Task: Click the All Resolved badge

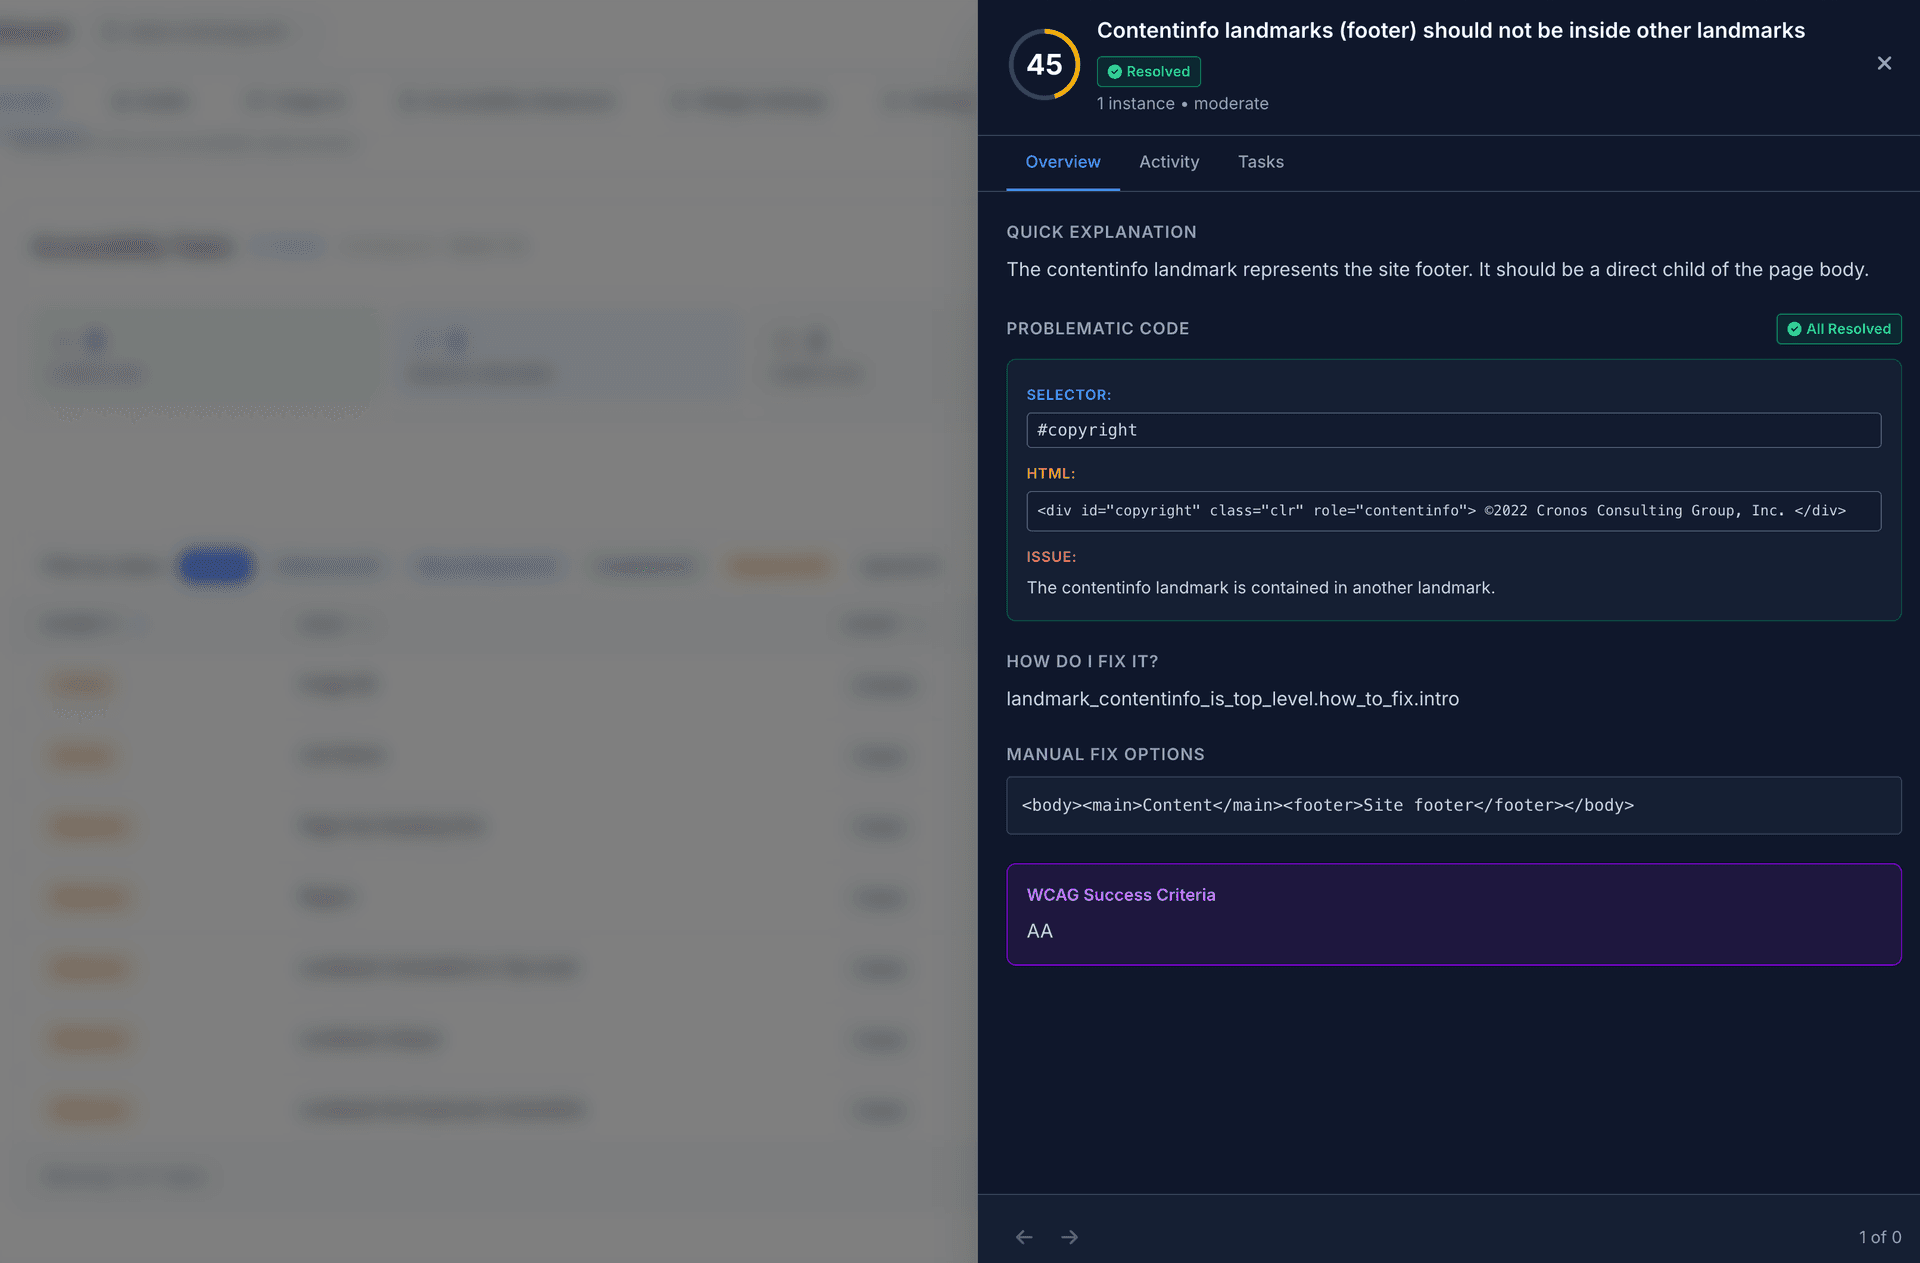Action: (x=1838, y=329)
